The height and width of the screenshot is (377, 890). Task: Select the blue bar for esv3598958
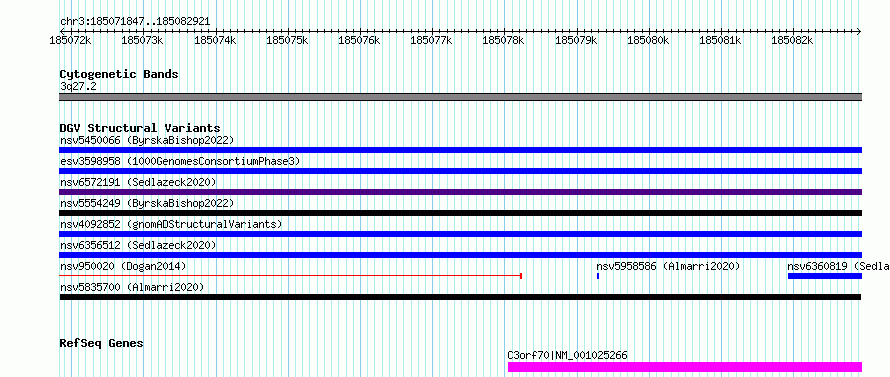[x=461, y=171]
